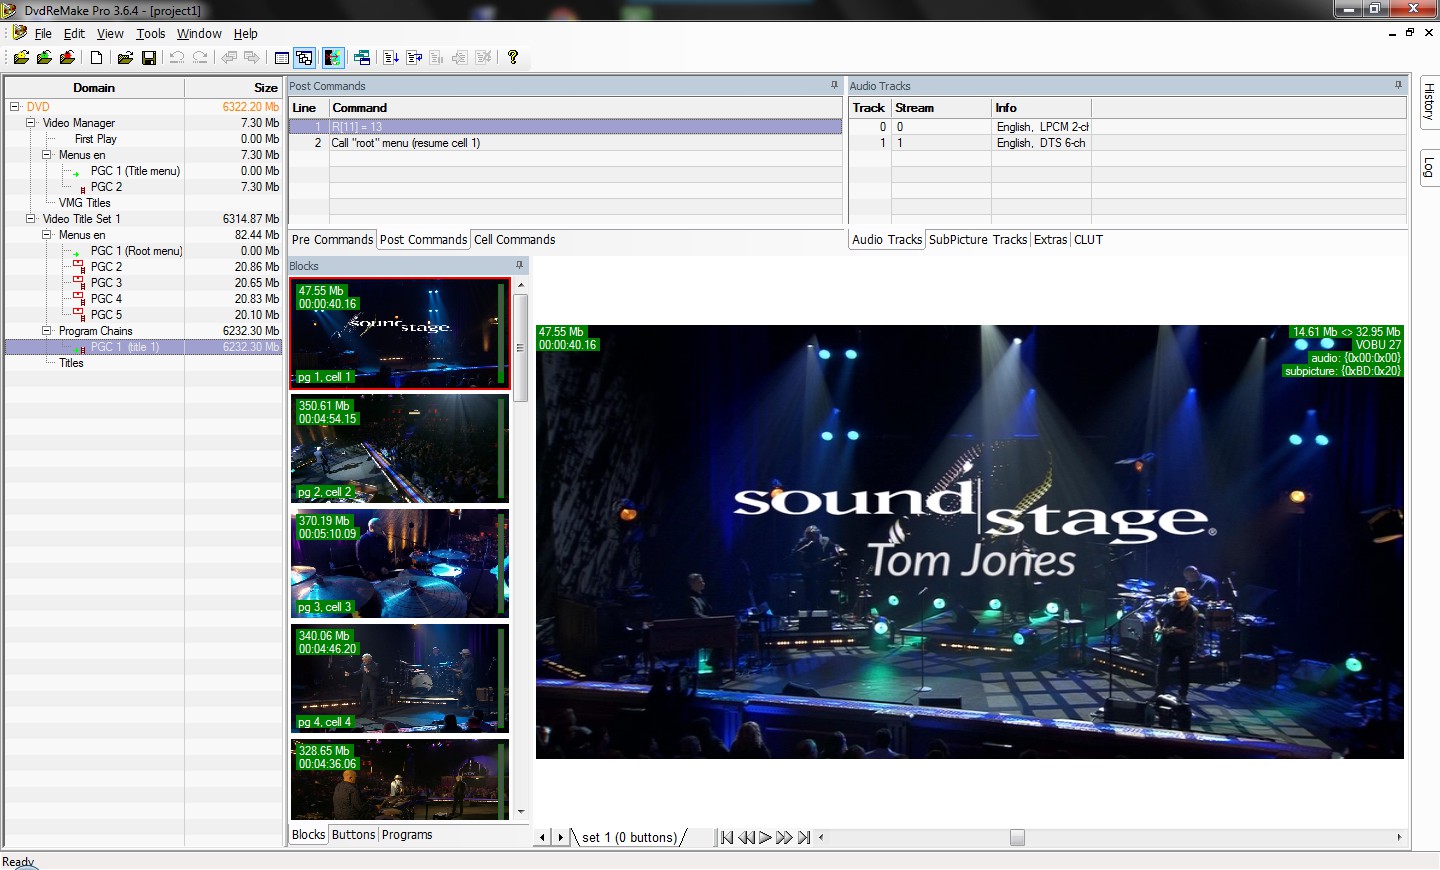Select PGC 3 under Video Title Set menus
Image resolution: width=1440 pixels, height=870 pixels.
pyautogui.click(x=106, y=283)
